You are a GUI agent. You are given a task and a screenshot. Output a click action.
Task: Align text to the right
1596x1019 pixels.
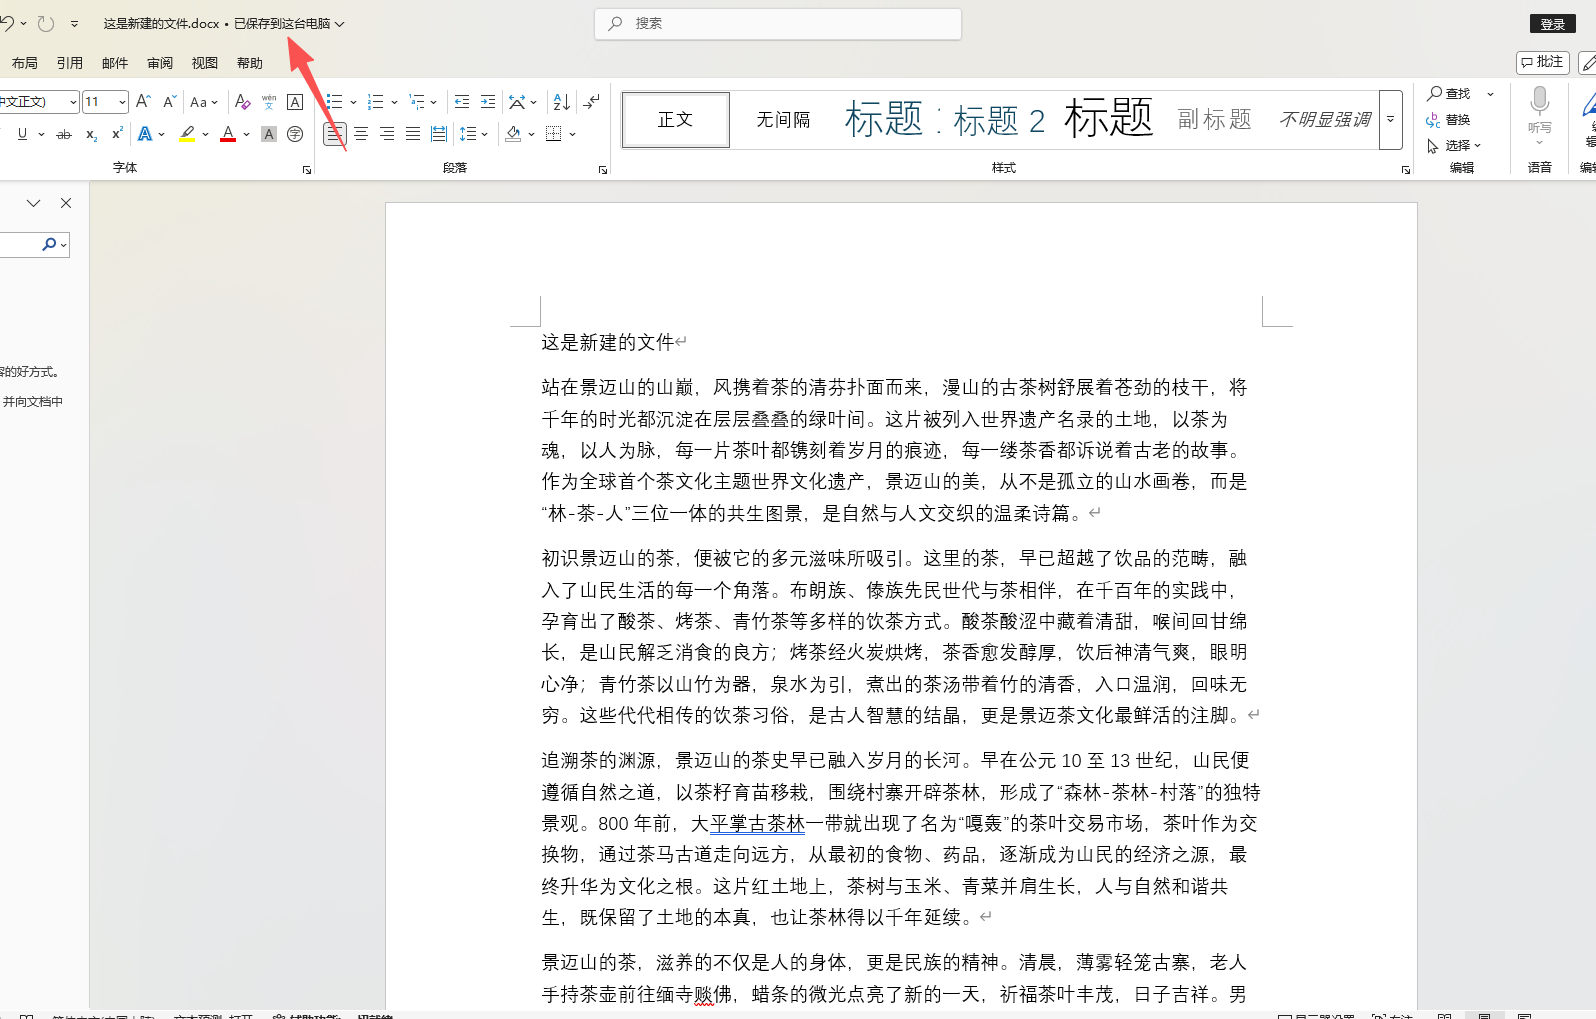pos(387,134)
